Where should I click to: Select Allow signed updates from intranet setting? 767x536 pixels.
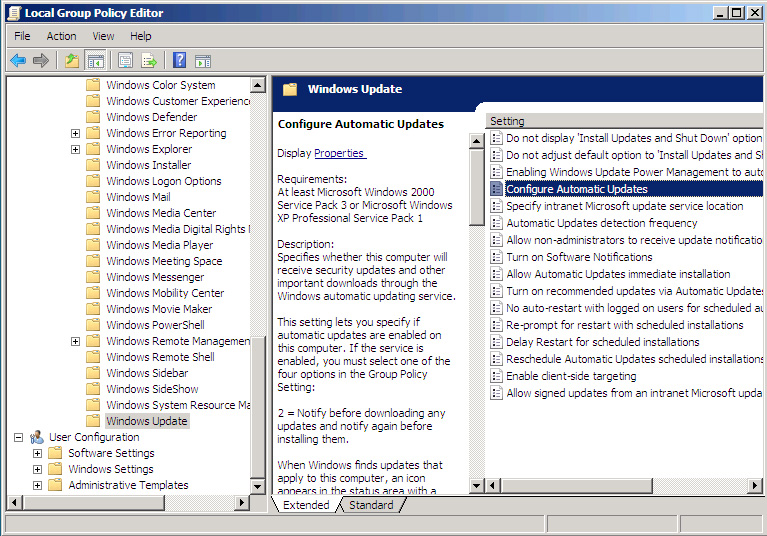coord(634,393)
